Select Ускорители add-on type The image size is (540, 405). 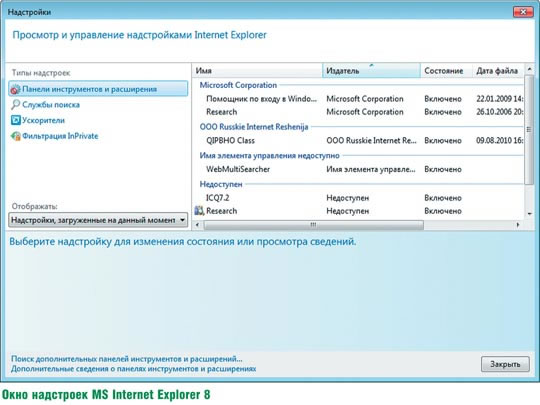(43, 120)
